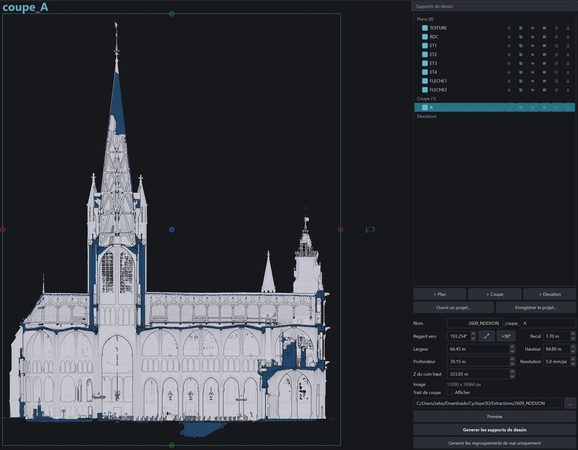Image resolution: width=578 pixels, height=450 pixels.
Task: Click the Profondeur value stepper arrows
Action: 512,362
